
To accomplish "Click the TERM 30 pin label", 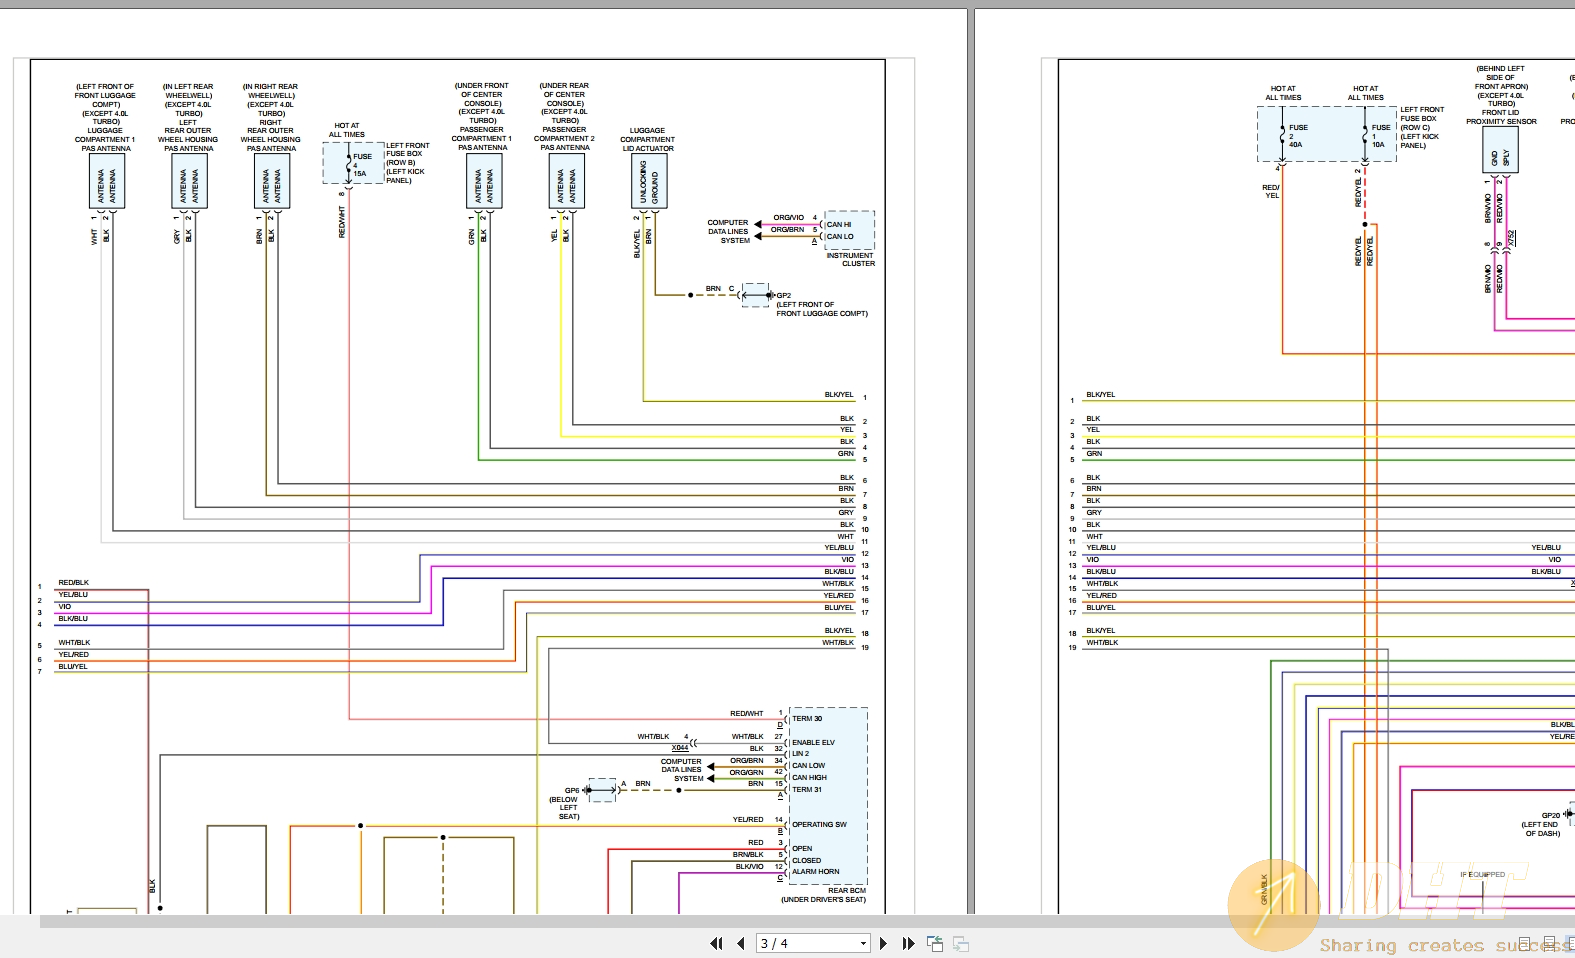I will pyautogui.click(x=807, y=718).
